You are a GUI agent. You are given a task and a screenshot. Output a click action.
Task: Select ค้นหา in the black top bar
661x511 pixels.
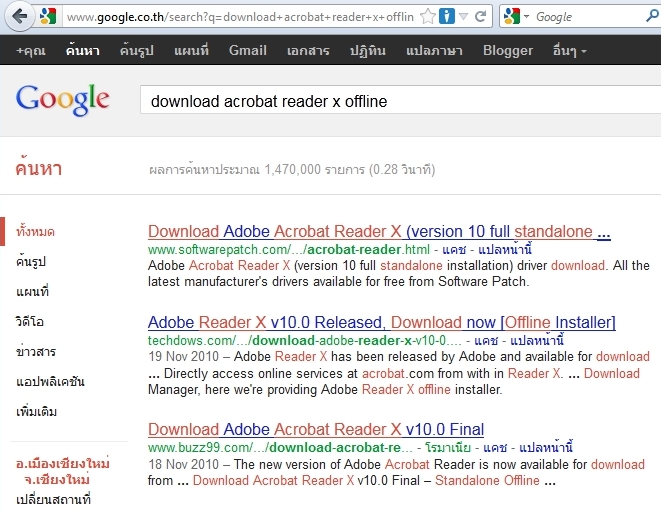(83, 51)
